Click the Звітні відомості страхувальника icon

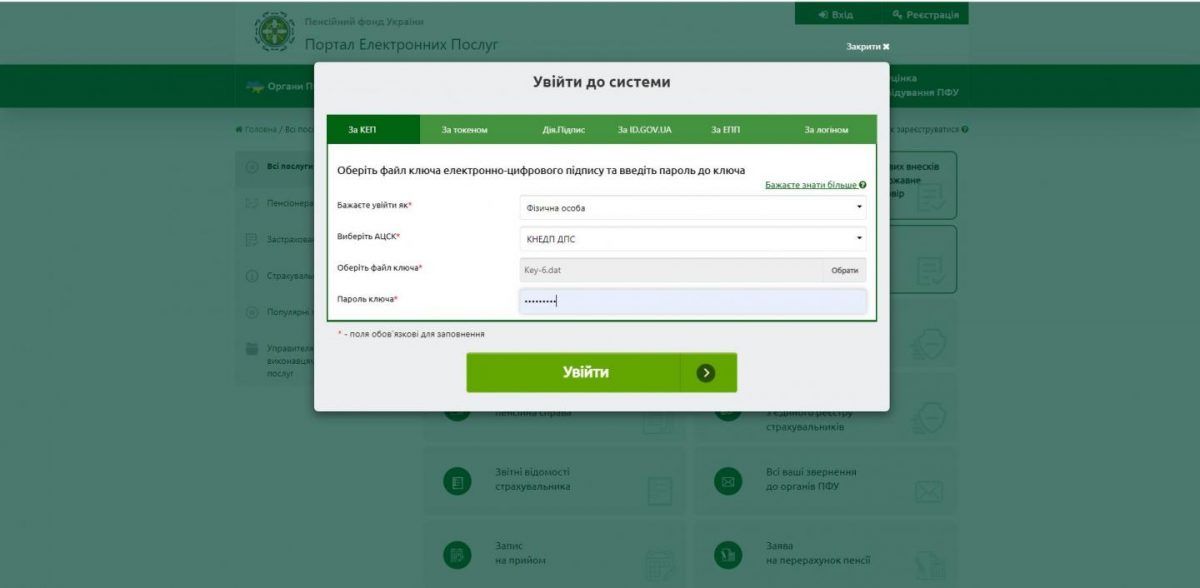tap(457, 482)
